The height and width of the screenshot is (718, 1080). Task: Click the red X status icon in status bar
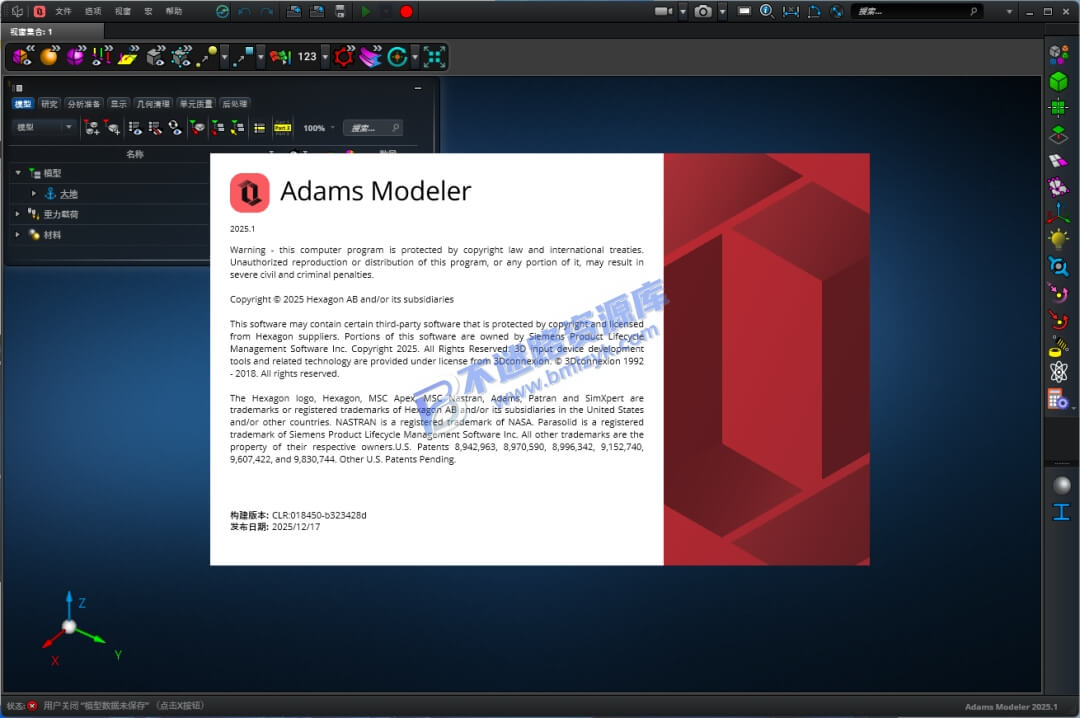point(32,706)
